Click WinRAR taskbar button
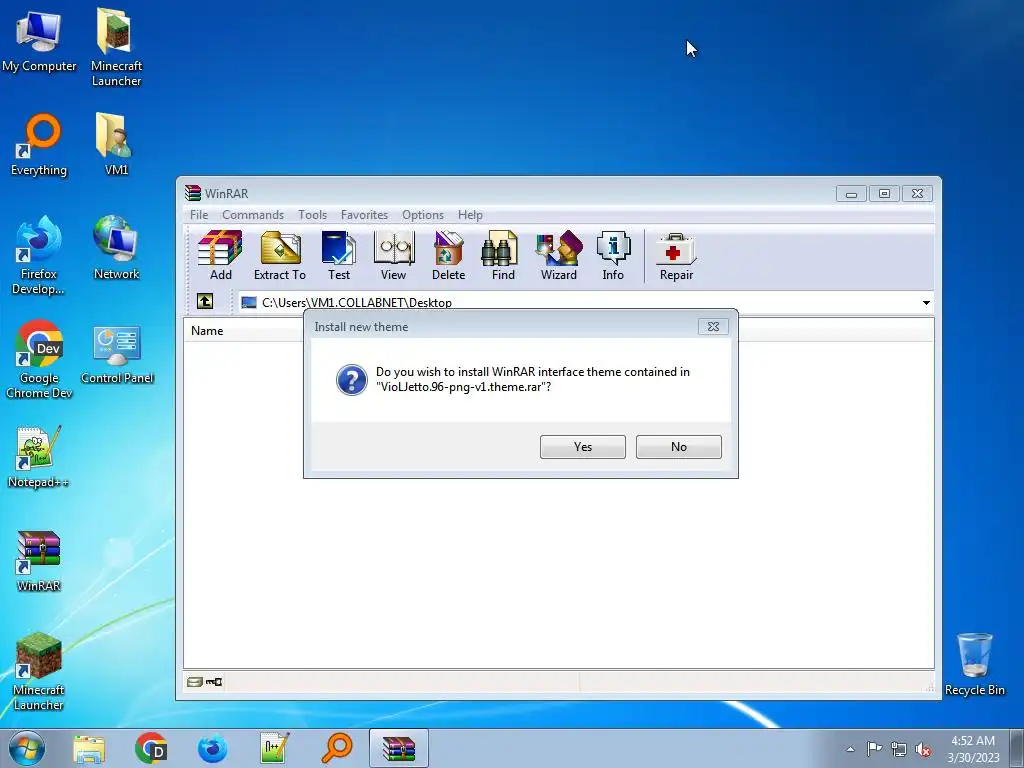The height and width of the screenshot is (768, 1024). click(399, 748)
